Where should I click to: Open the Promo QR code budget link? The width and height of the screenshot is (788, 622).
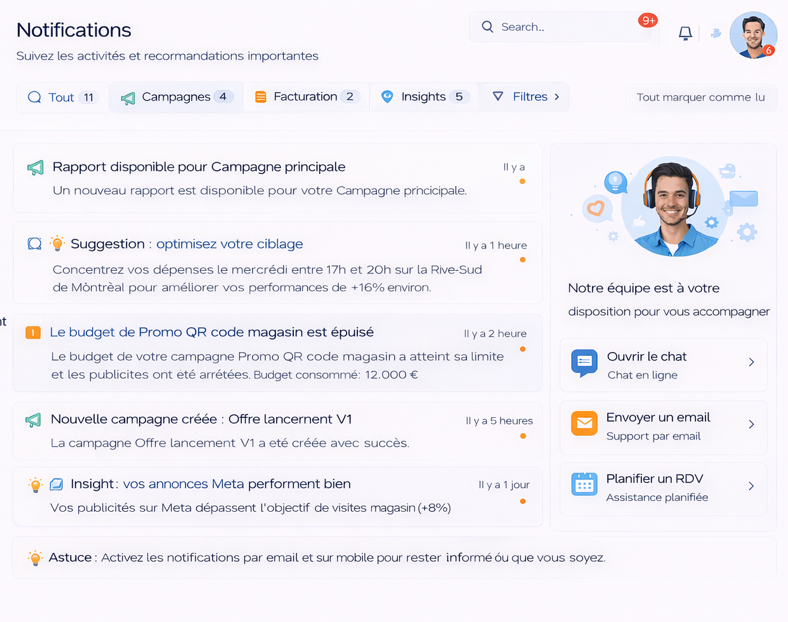point(211,332)
